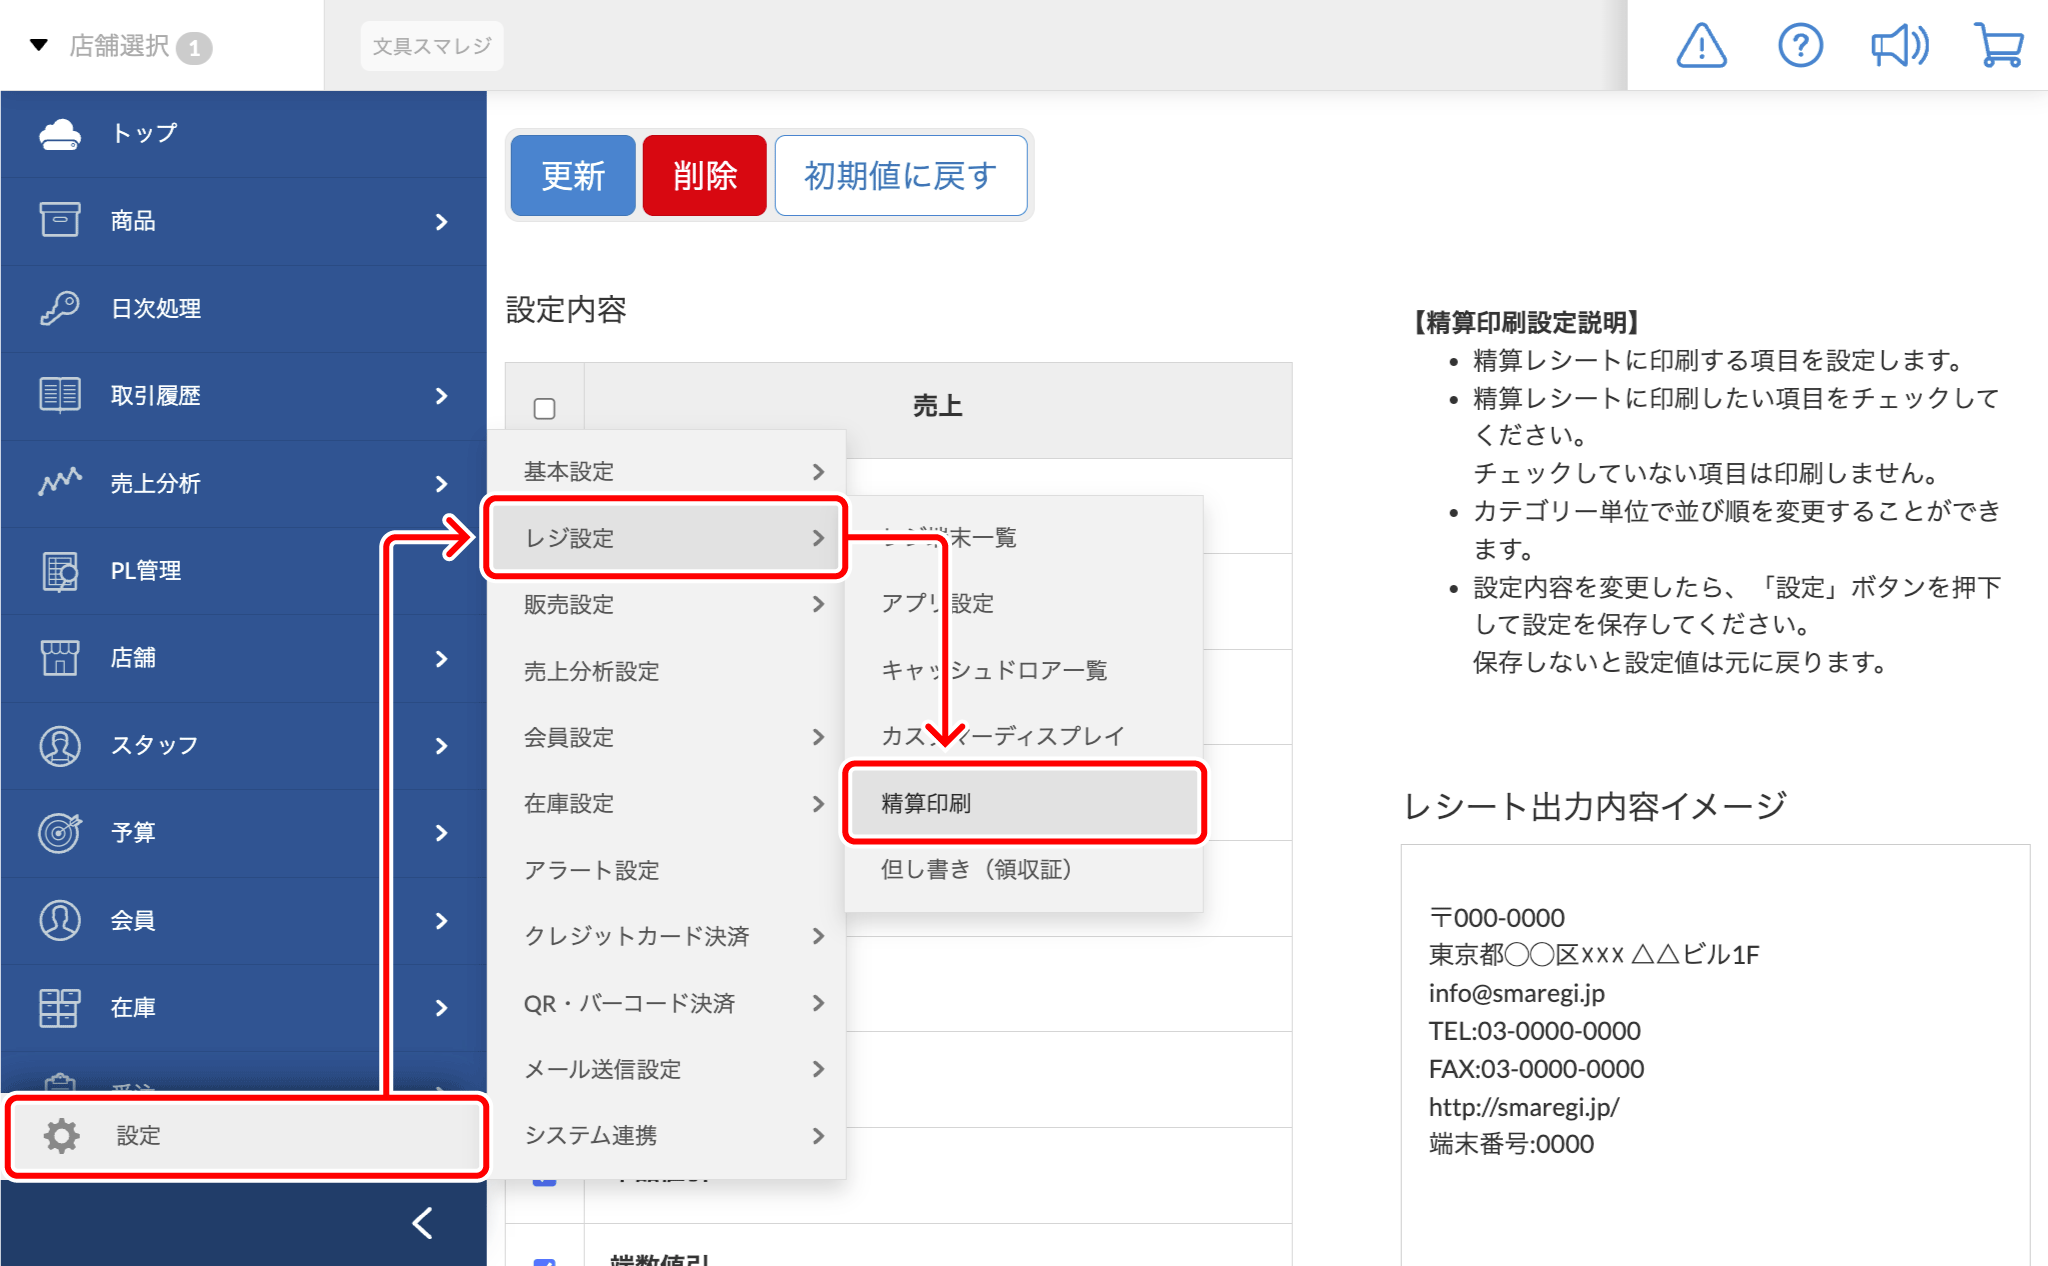Click the PL管理 document icon
The width and height of the screenshot is (2048, 1266).
coord(60,570)
